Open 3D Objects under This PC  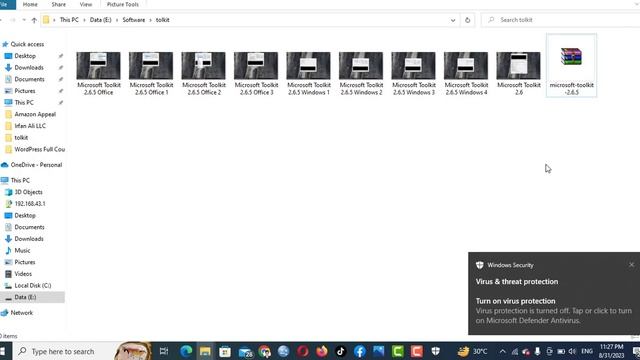point(28,192)
